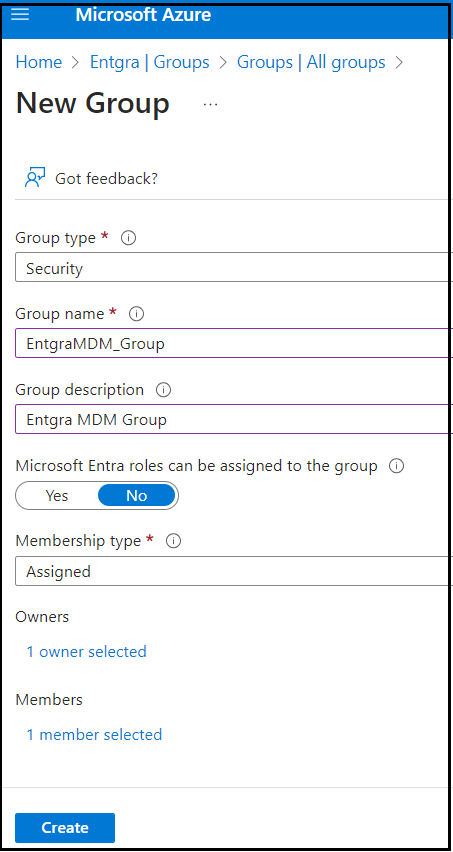Click the Group name label
This screenshot has width=453, height=852.
tap(60, 314)
